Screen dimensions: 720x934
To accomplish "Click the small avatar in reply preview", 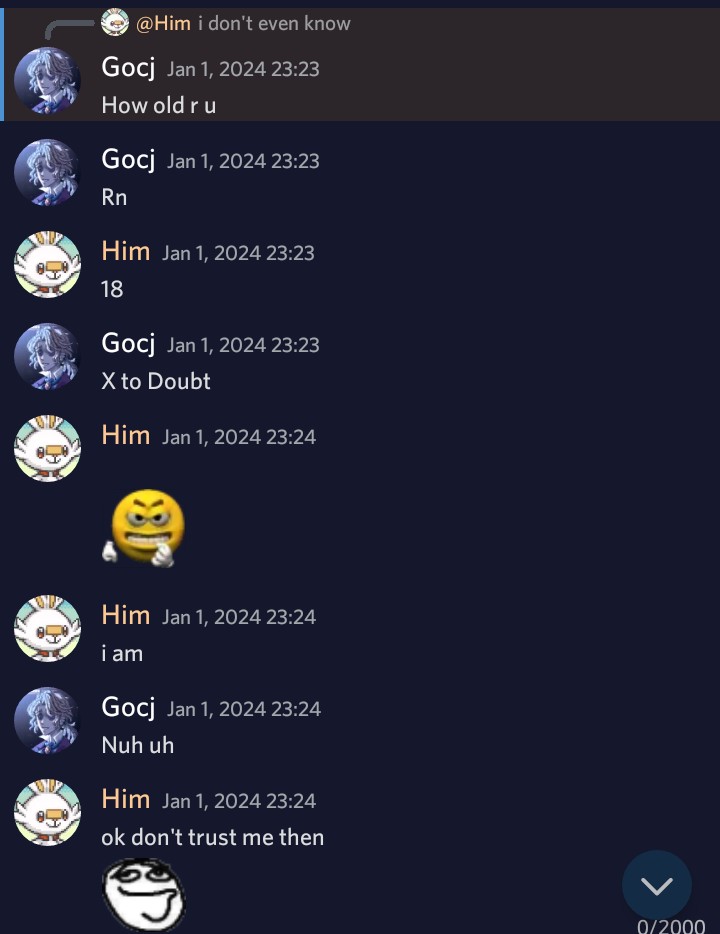I will tap(115, 23).
